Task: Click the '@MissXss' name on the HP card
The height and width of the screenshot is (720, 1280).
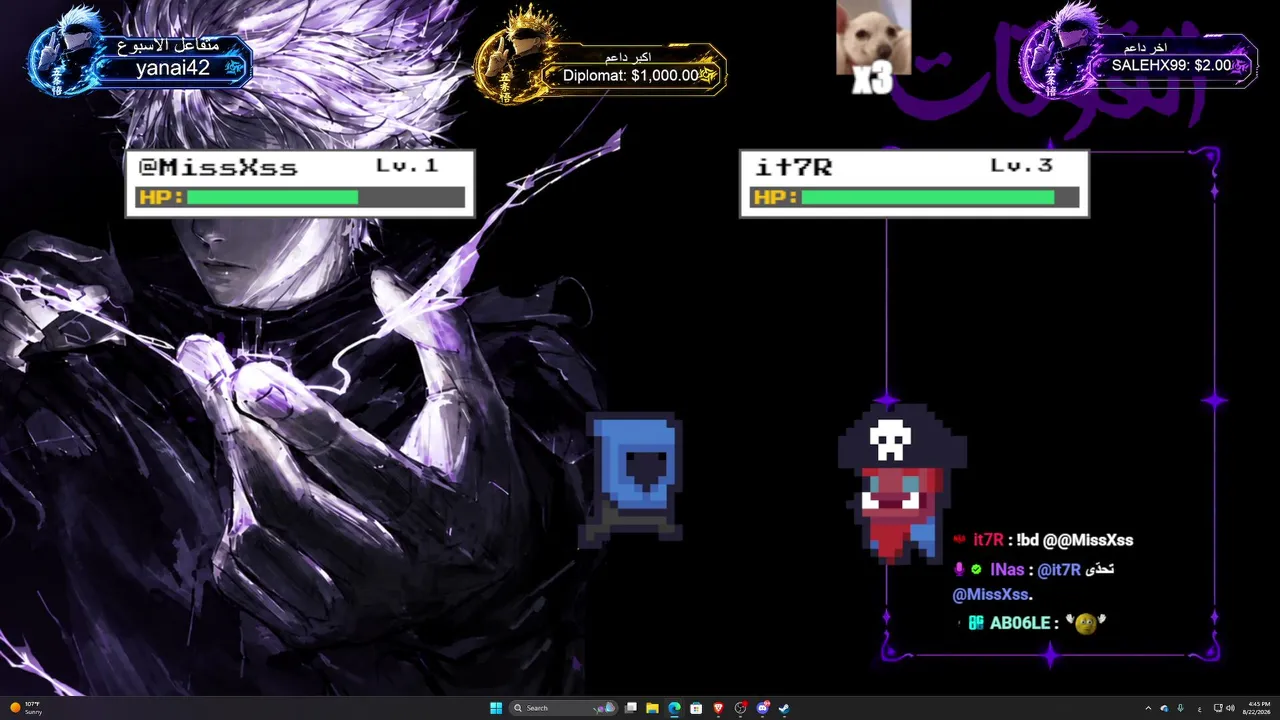Action: coord(217,168)
